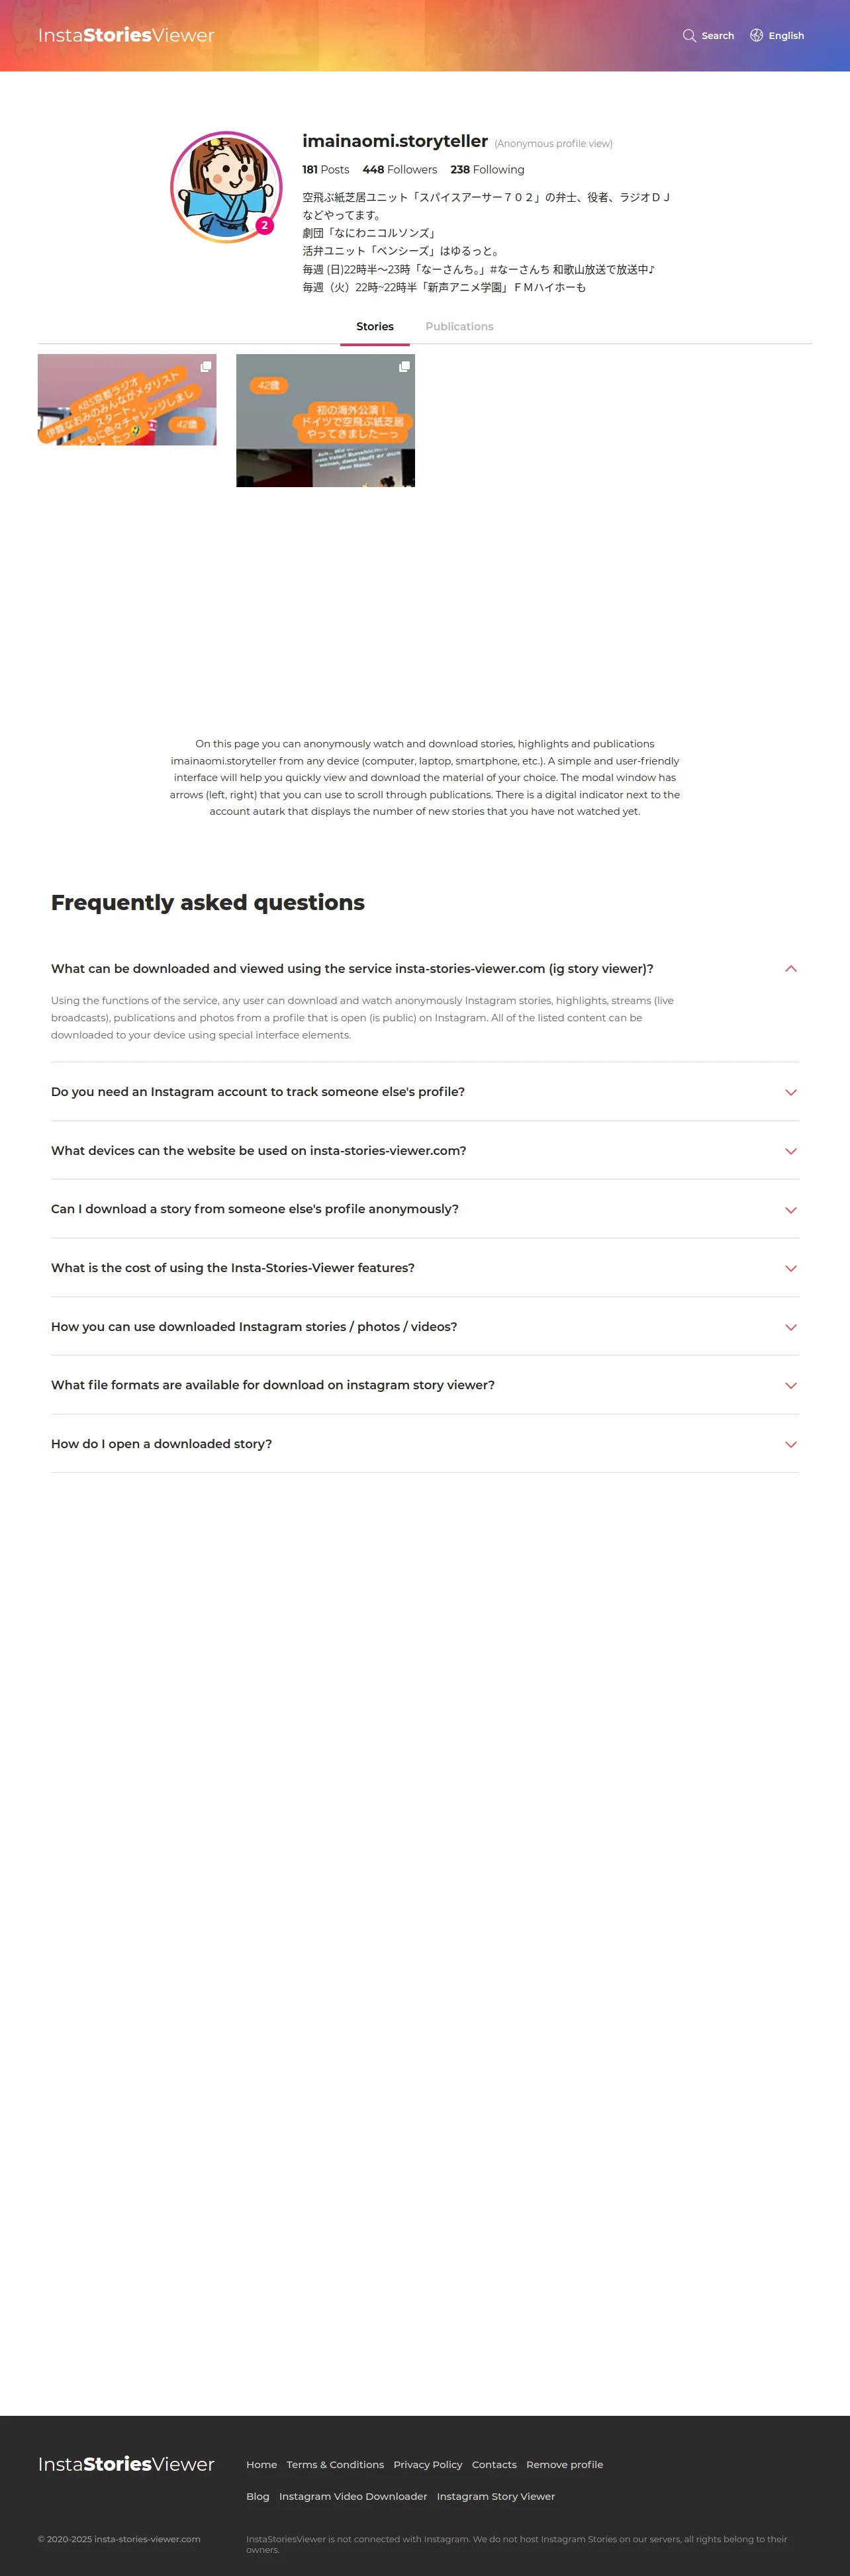The width and height of the screenshot is (850, 2576).
Task: Expand 'How do I open a downloaded story?'
Action: (790, 1444)
